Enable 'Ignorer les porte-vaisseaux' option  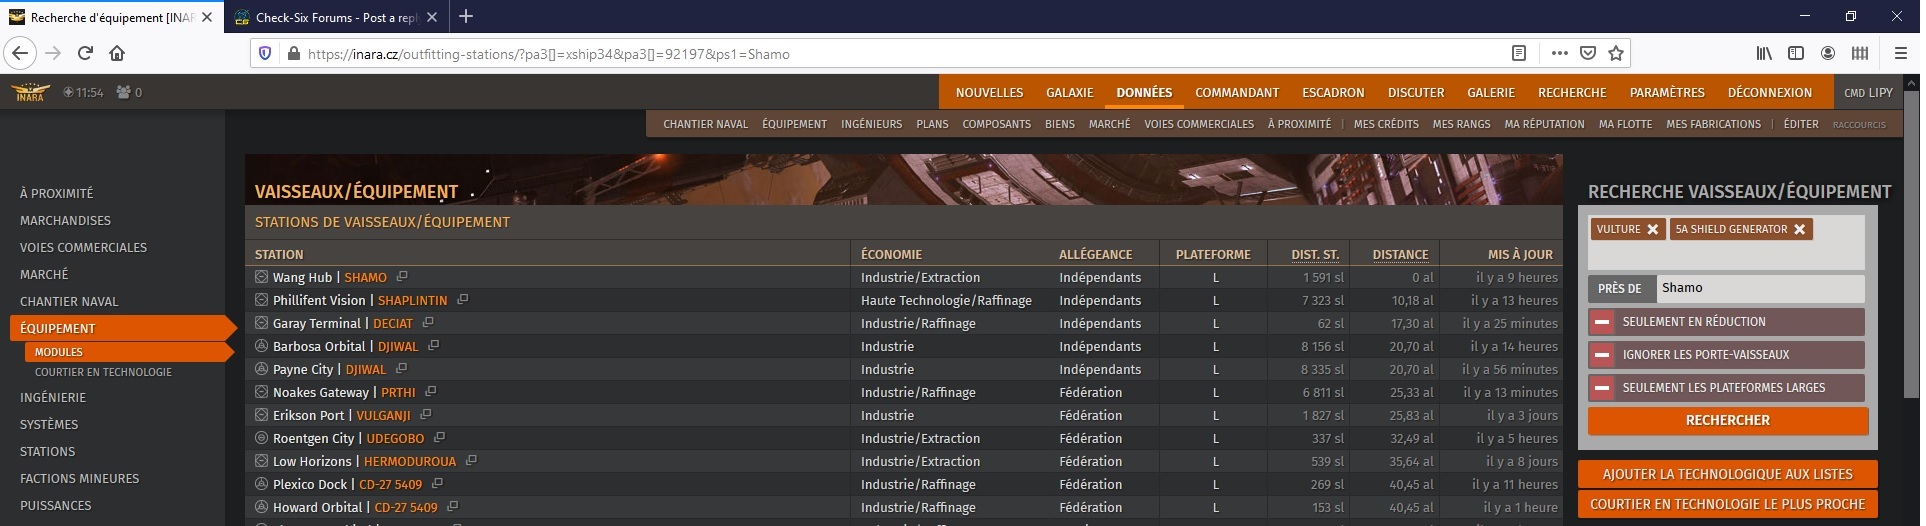tap(1602, 355)
